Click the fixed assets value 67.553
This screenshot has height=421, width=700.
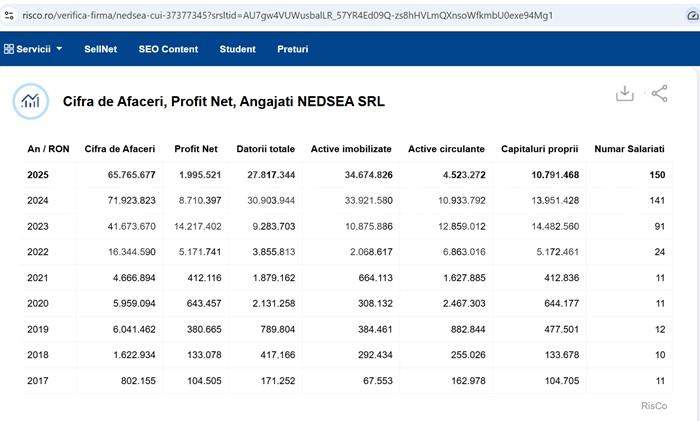pyautogui.click(x=378, y=380)
